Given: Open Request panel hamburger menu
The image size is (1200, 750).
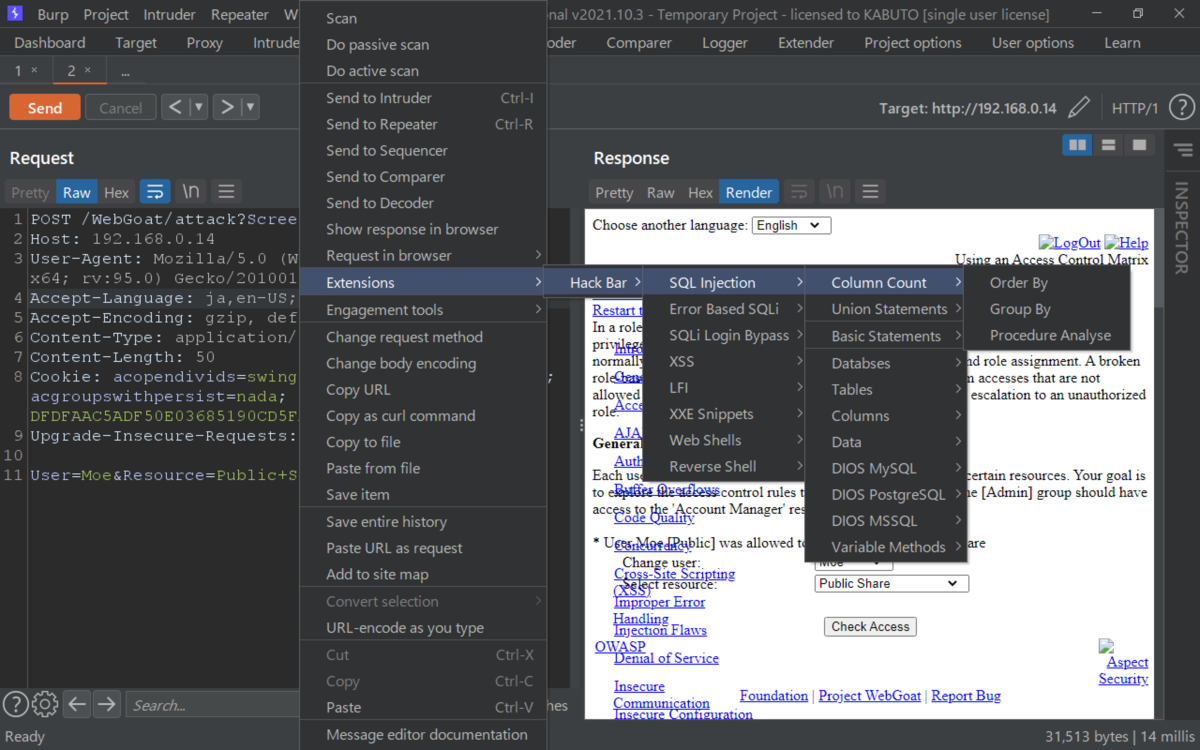Looking at the screenshot, I should (227, 192).
